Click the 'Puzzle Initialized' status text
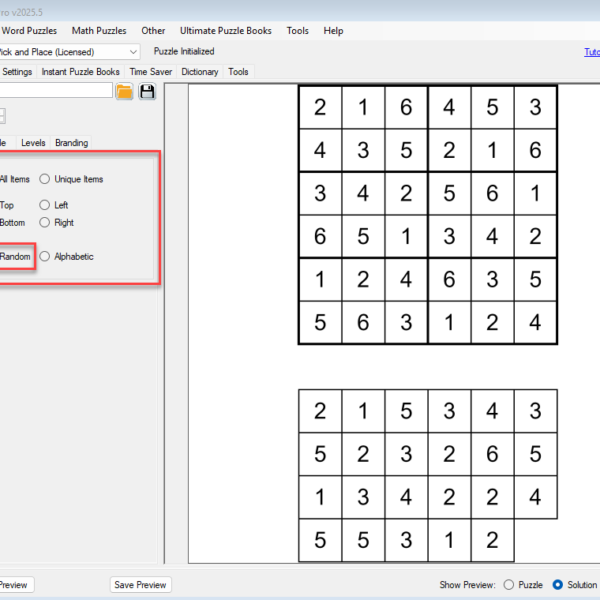Image resolution: width=600 pixels, height=600 pixels. pyautogui.click(x=184, y=51)
